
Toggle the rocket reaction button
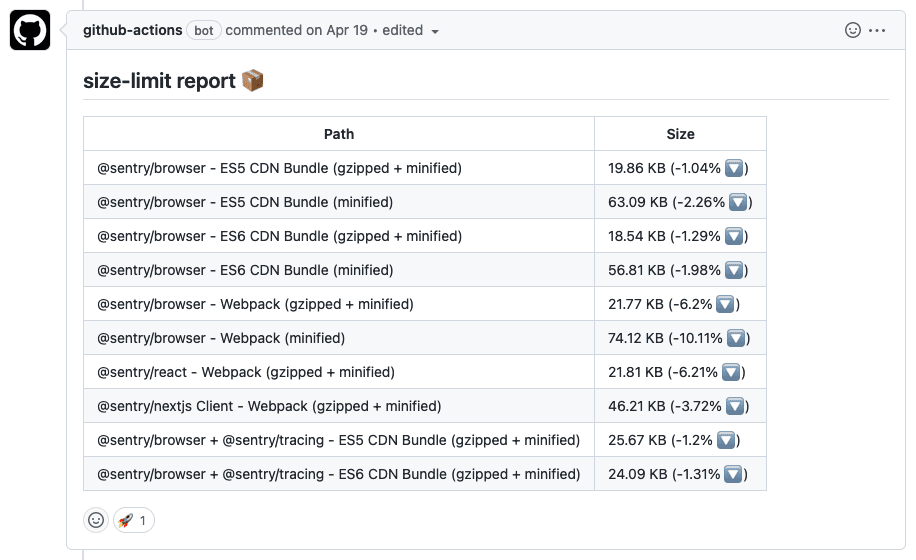(x=133, y=520)
